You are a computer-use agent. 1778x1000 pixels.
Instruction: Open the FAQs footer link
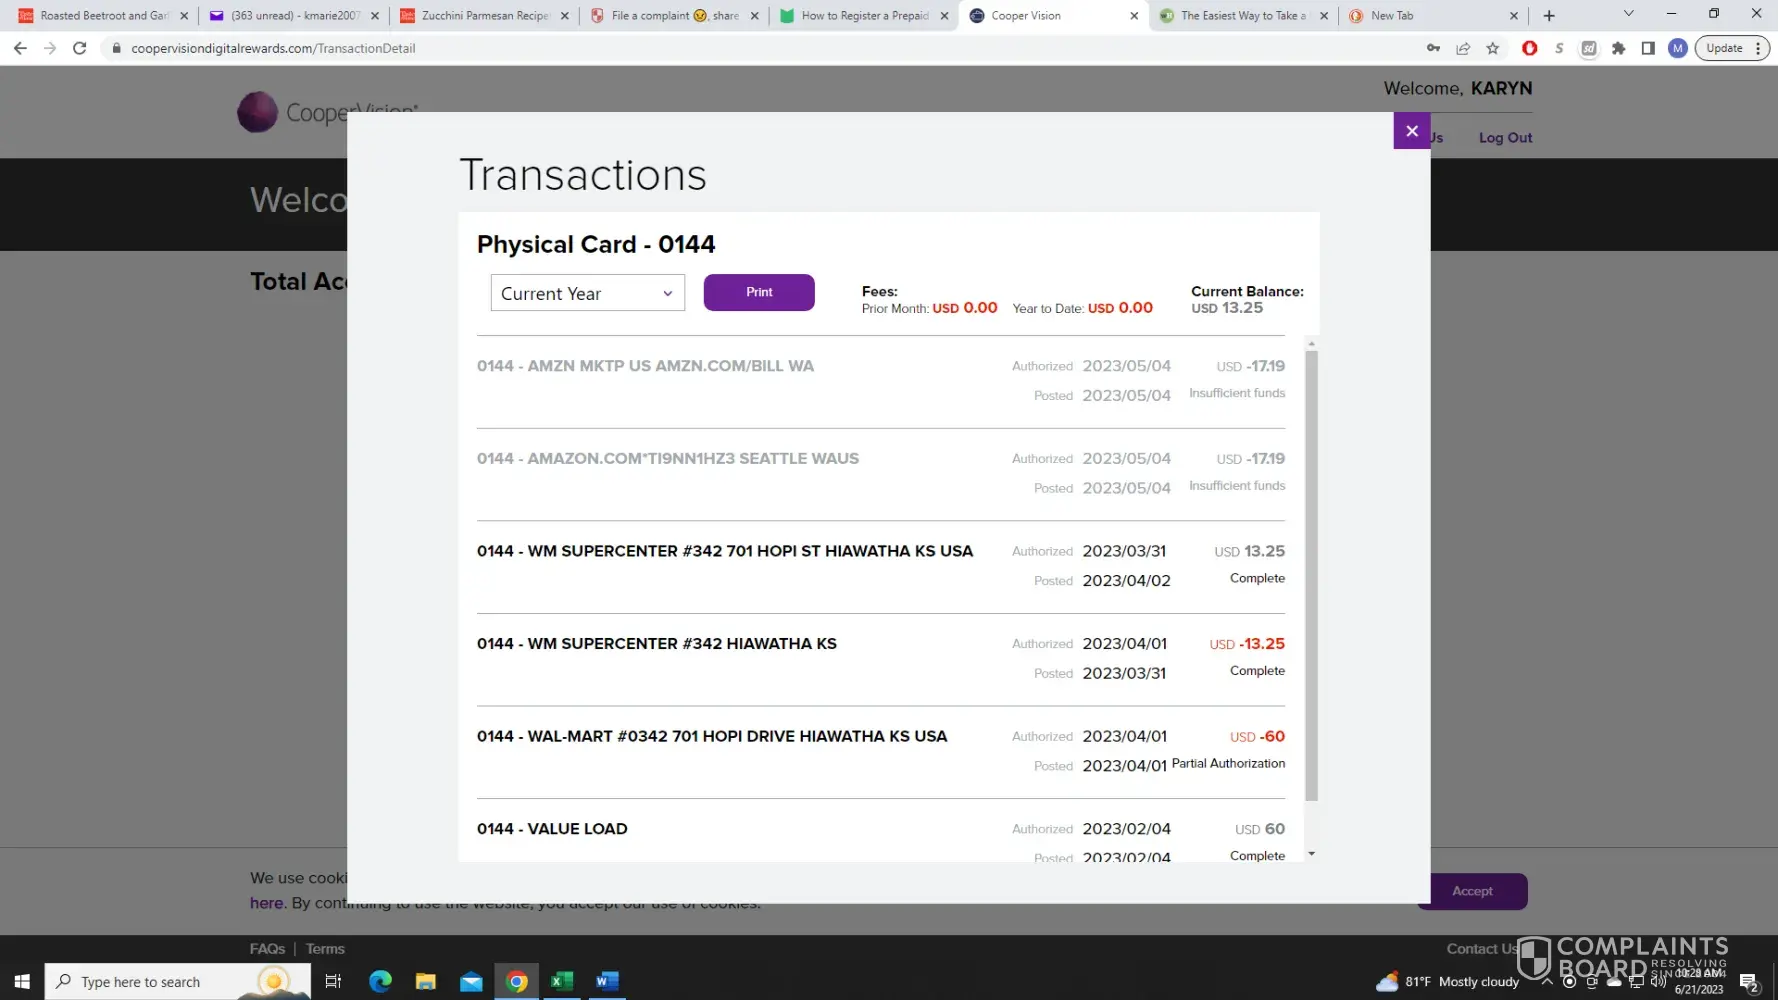(x=267, y=949)
